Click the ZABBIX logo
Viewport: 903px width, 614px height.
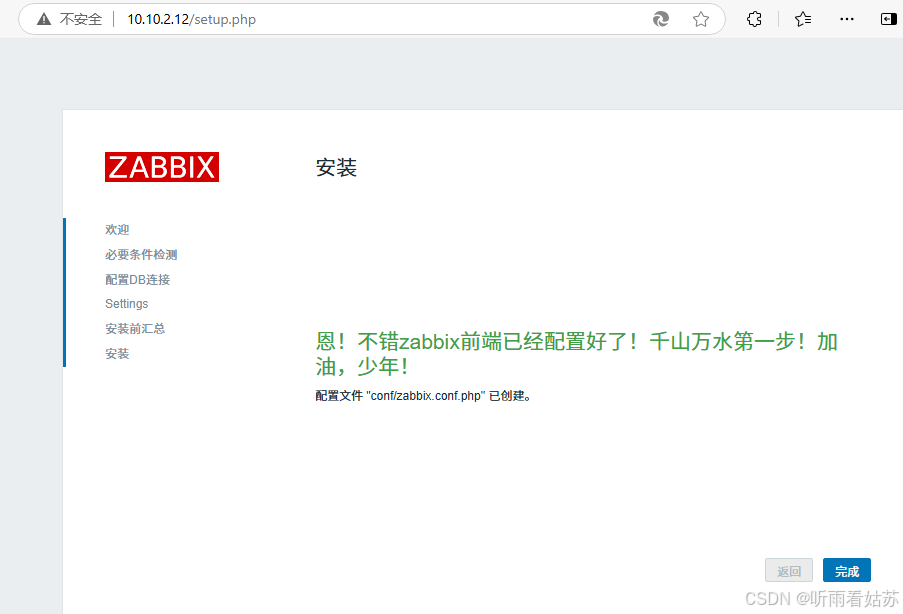(162, 167)
